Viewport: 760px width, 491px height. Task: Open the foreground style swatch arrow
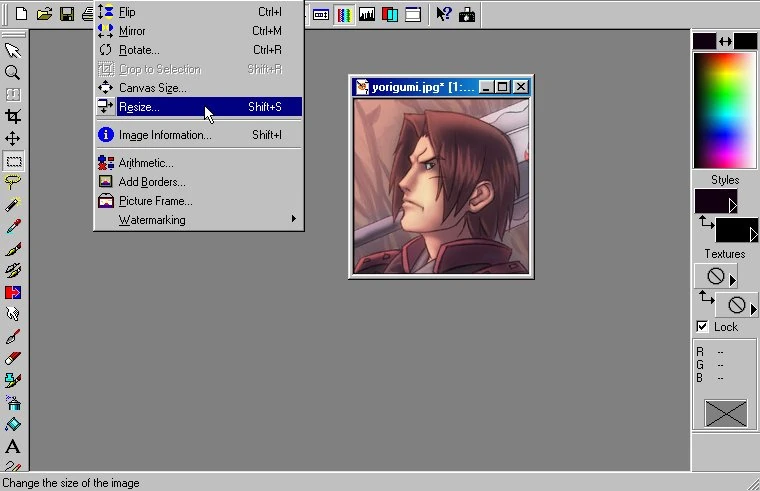(x=732, y=206)
